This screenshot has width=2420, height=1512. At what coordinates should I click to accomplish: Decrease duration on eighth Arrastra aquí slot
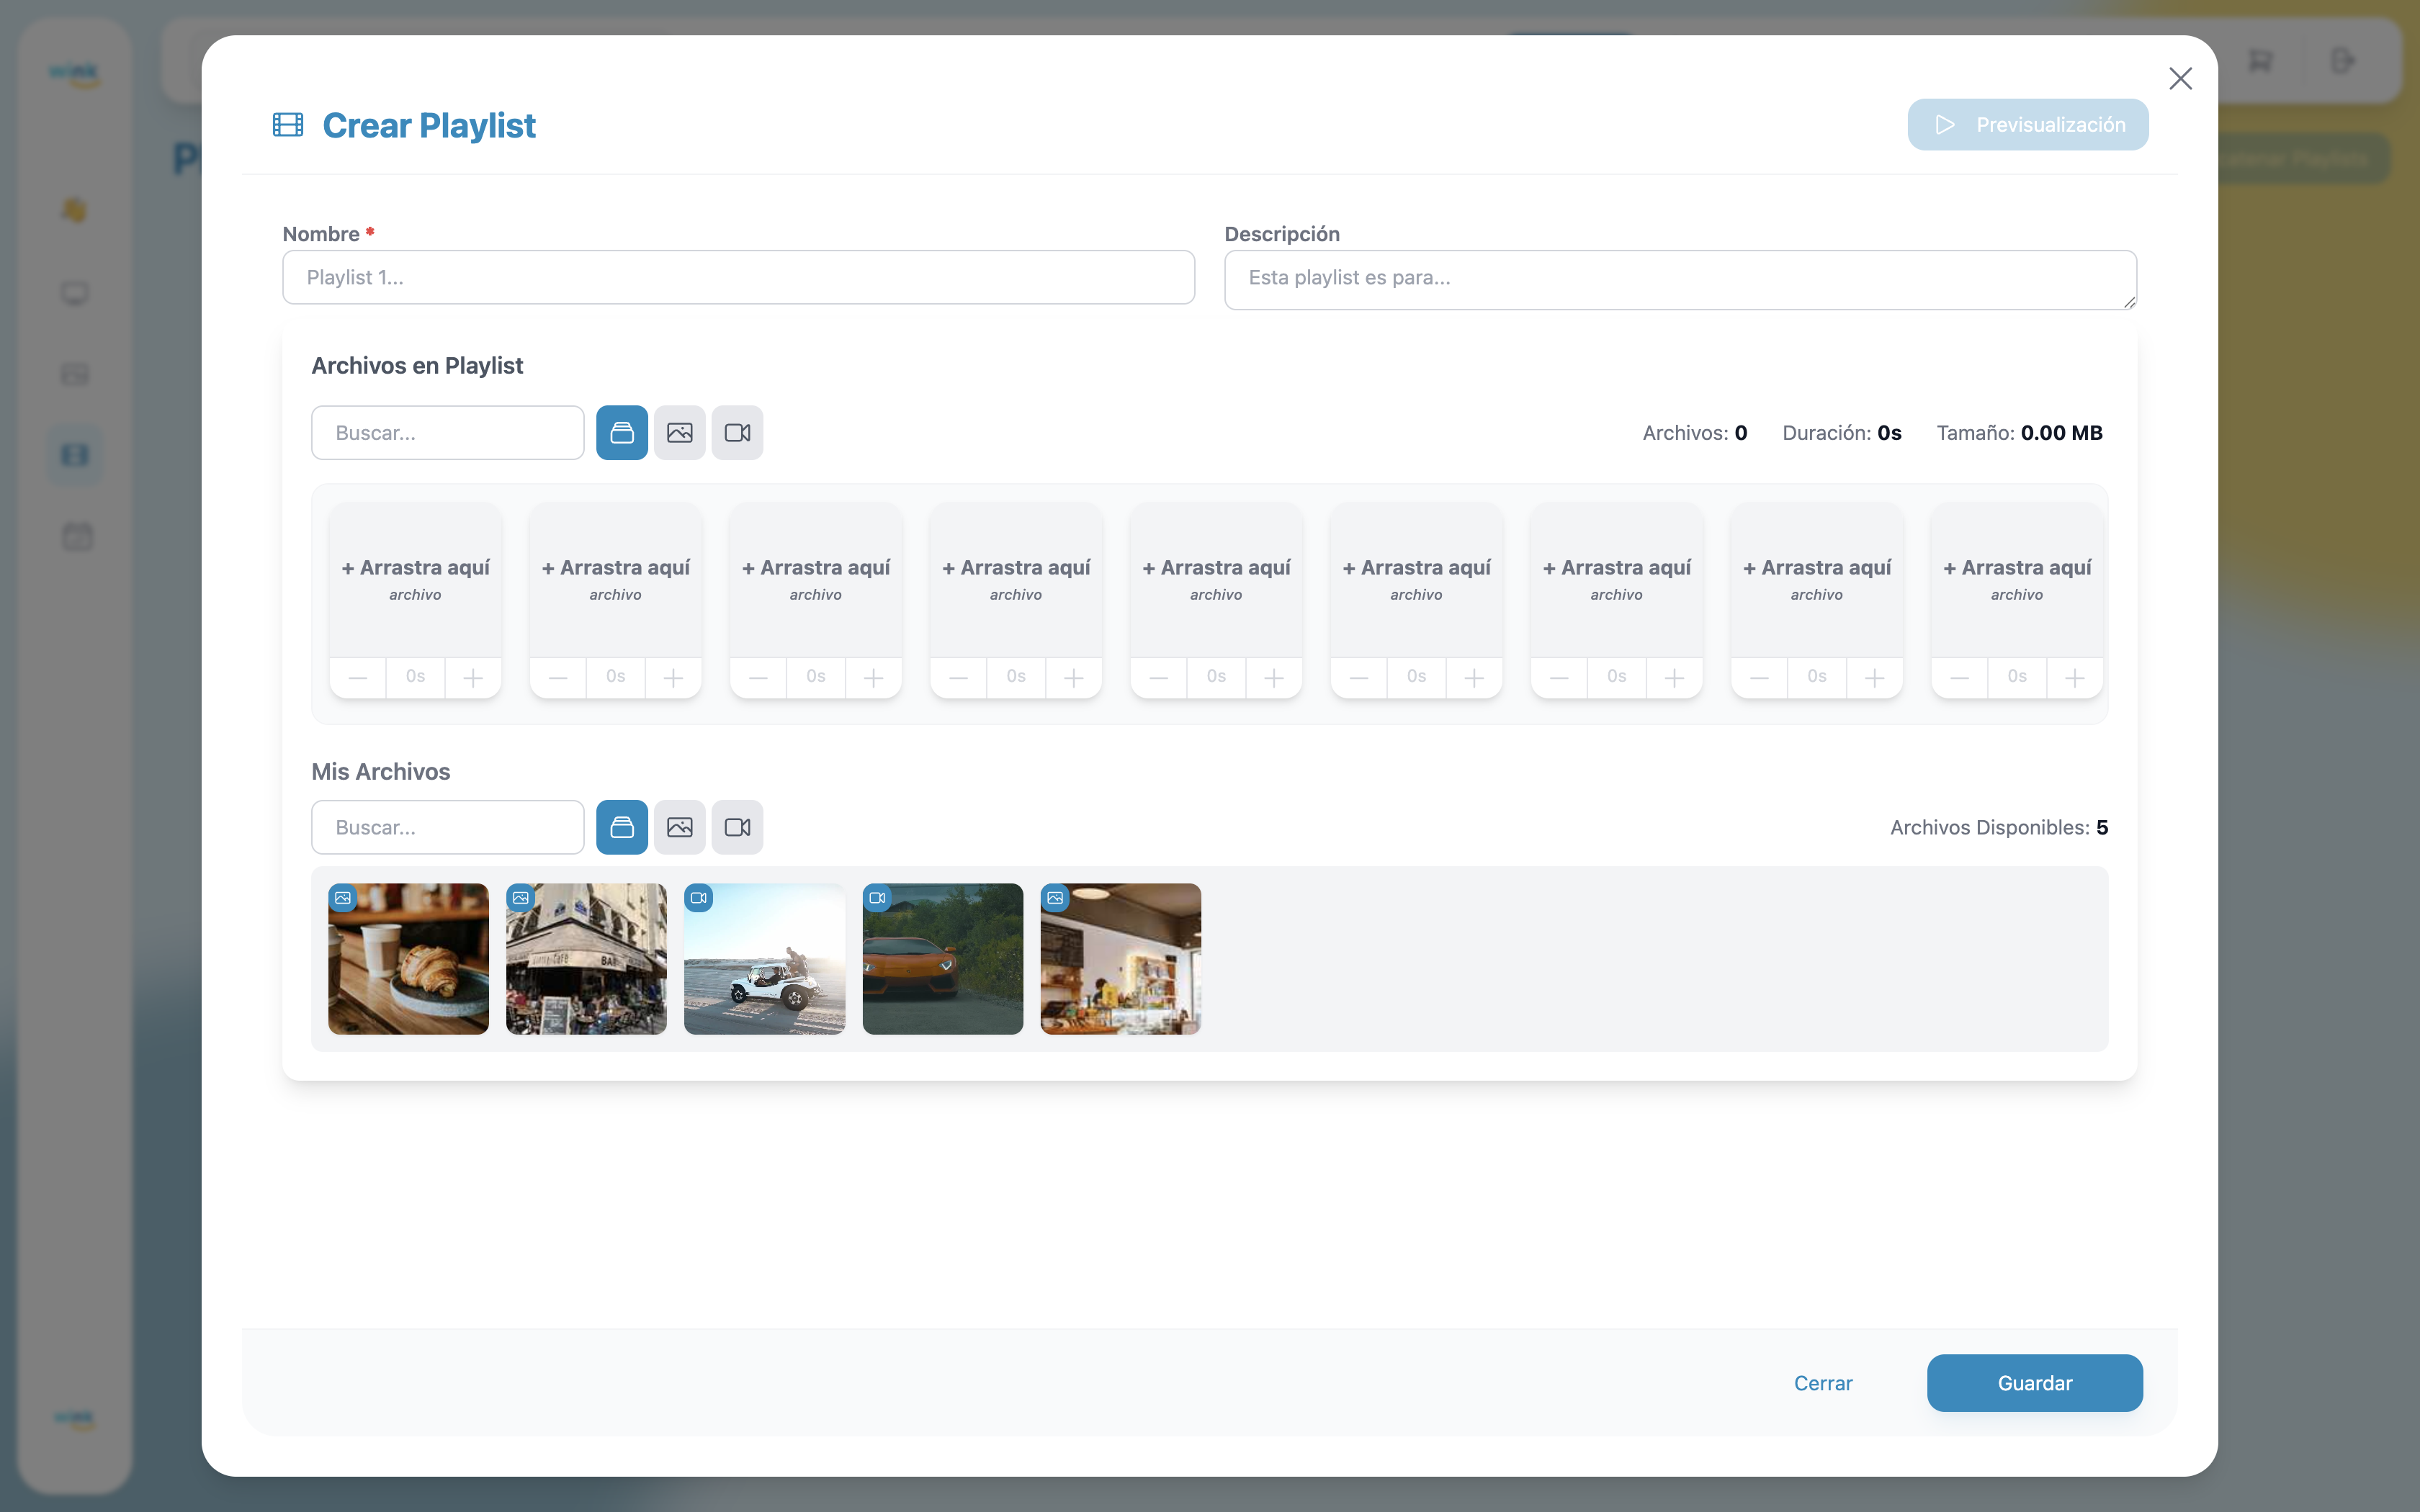click(x=1758, y=678)
